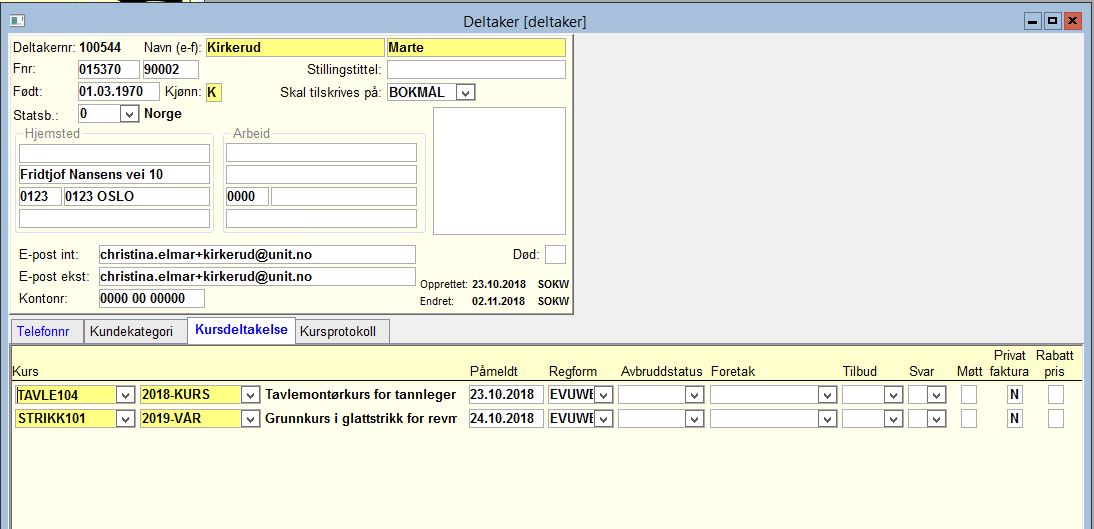Toggle Rabatt pris checkbox for STRIKK101 row
The height and width of the screenshot is (529, 1094).
point(1056,419)
